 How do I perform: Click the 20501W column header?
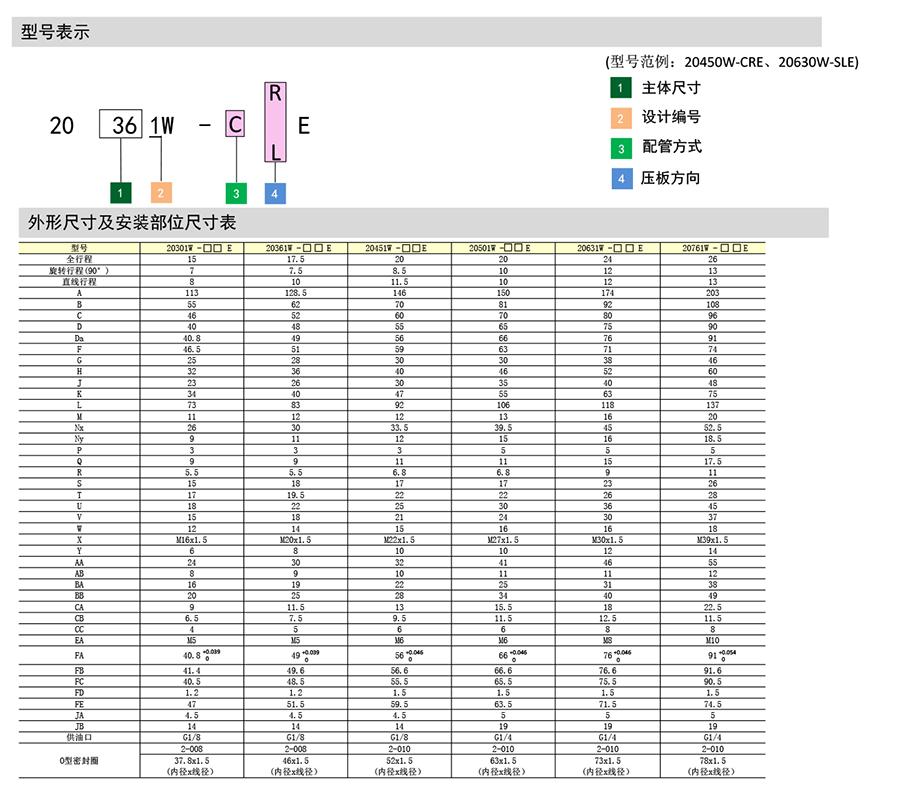click(x=504, y=247)
